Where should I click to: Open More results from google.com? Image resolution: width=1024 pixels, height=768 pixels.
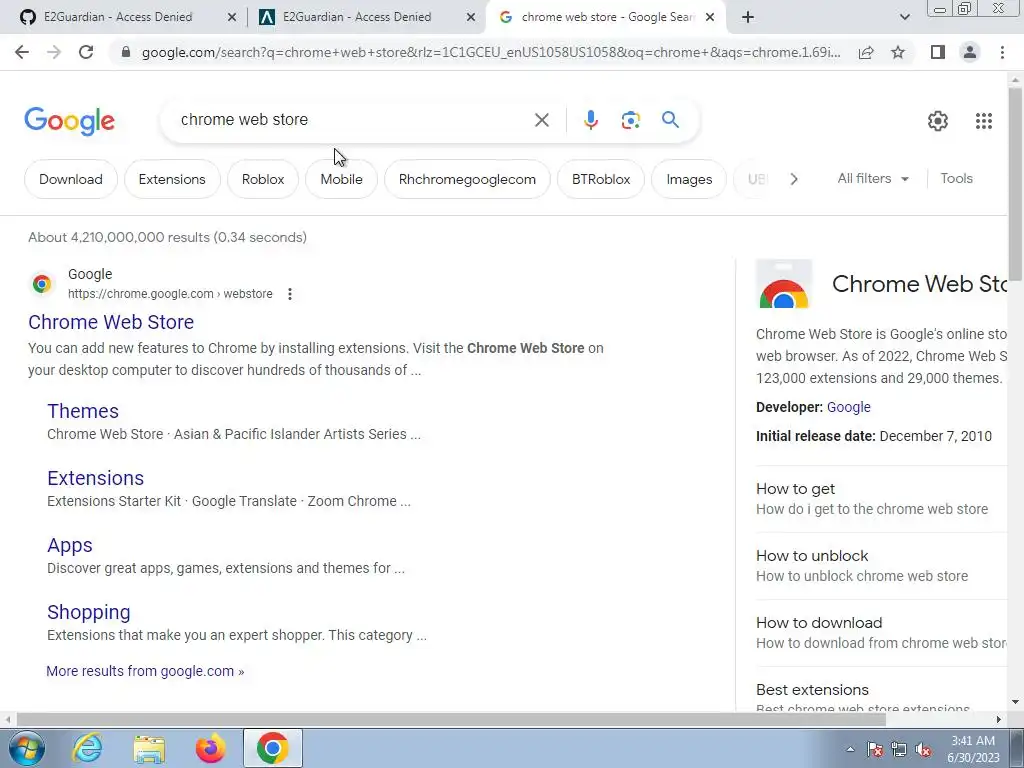click(145, 671)
